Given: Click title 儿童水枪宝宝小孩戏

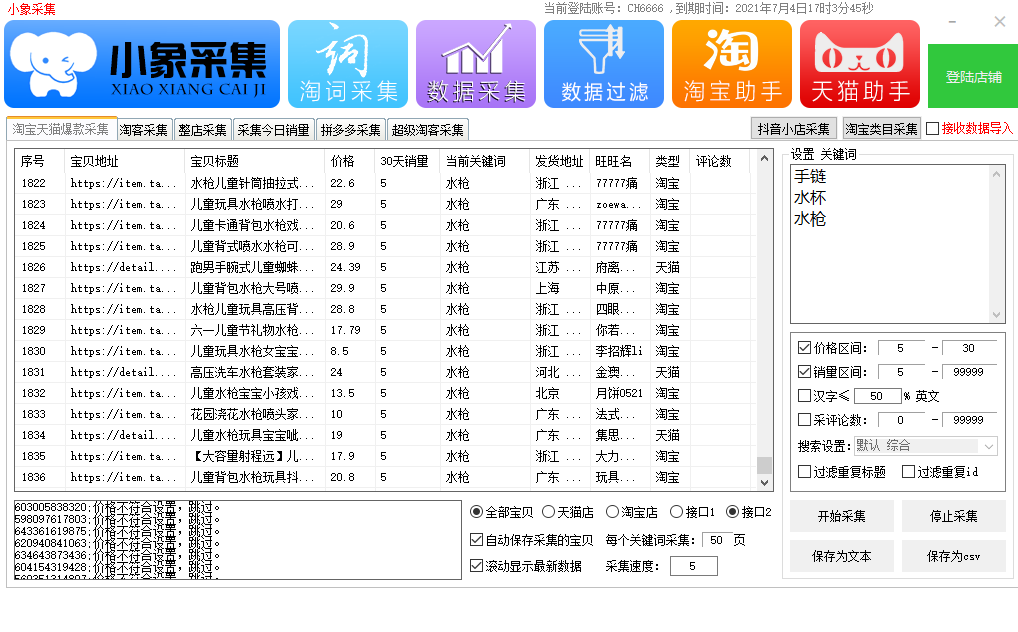Looking at the screenshot, I should click(x=252, y=393).
